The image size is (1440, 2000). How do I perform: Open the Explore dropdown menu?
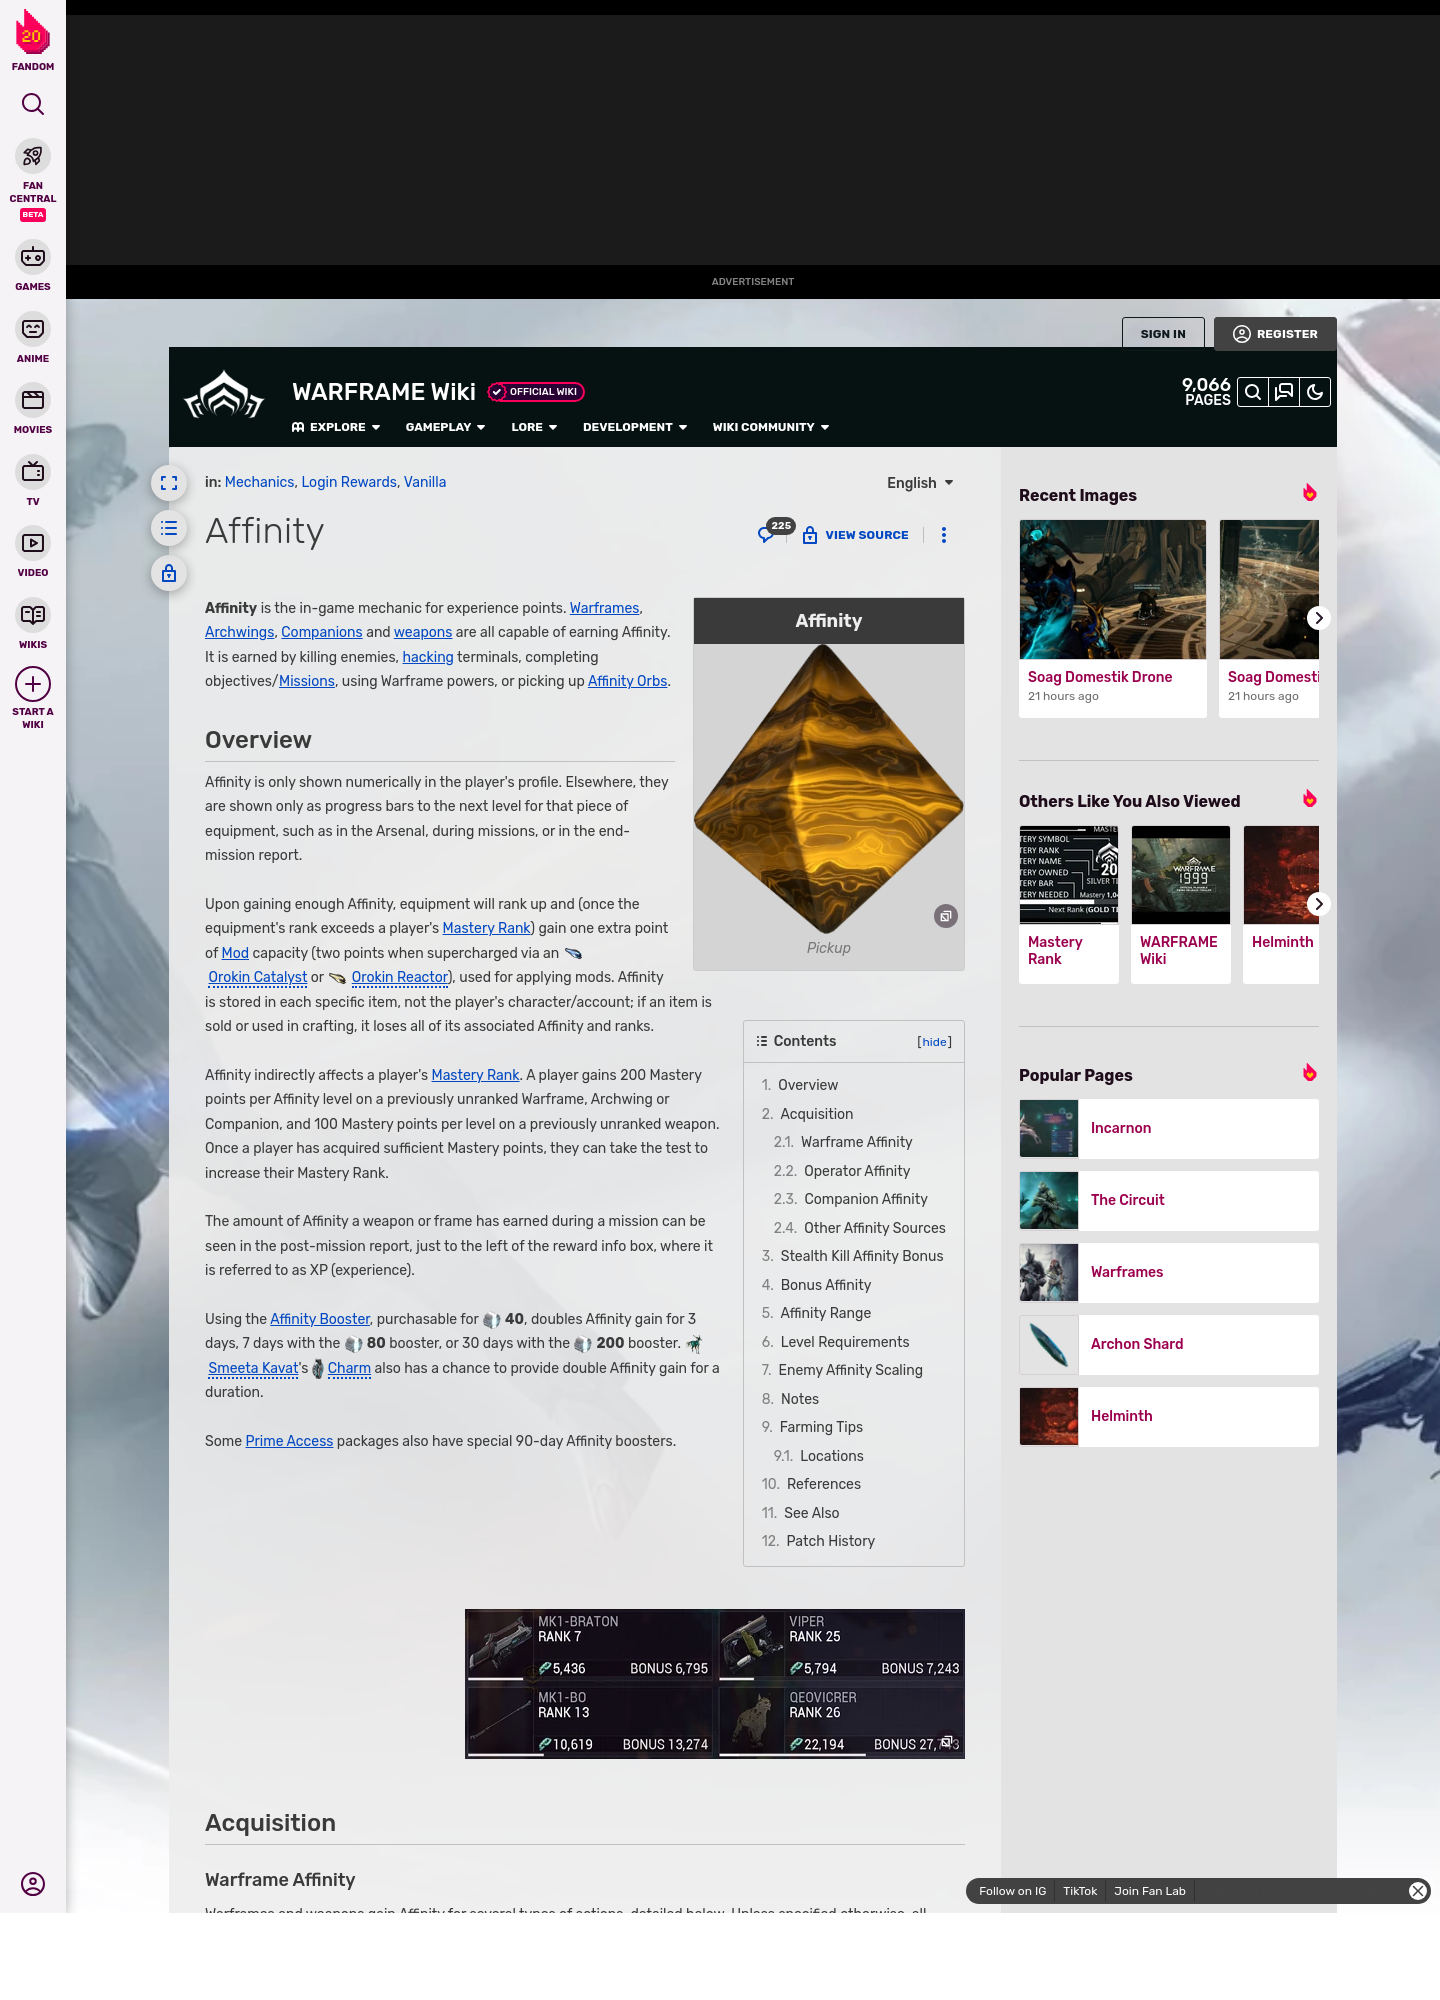pyautogui.click(x=336, y=427)
